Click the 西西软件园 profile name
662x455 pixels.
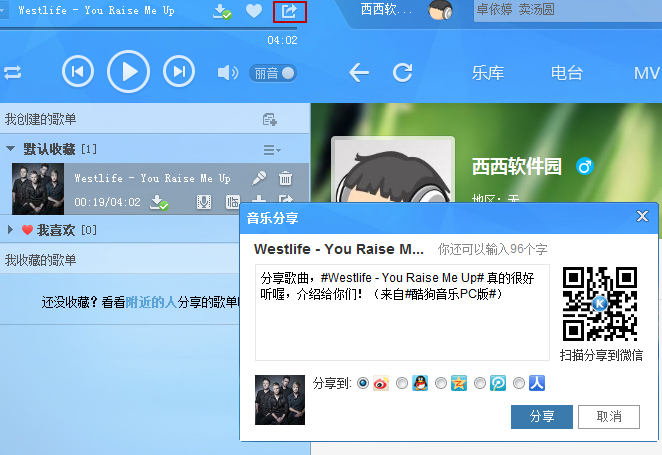pyautogui.click(x=517, y=166)
